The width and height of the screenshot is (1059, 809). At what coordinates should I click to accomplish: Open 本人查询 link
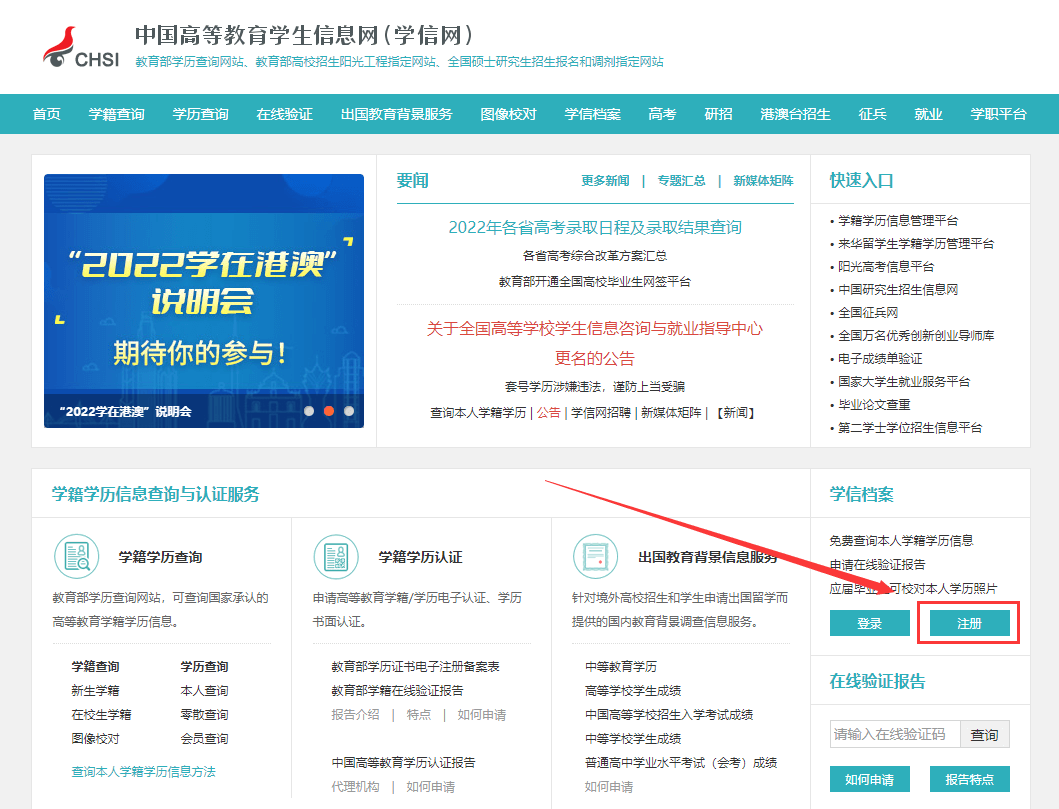click(204, 691)
